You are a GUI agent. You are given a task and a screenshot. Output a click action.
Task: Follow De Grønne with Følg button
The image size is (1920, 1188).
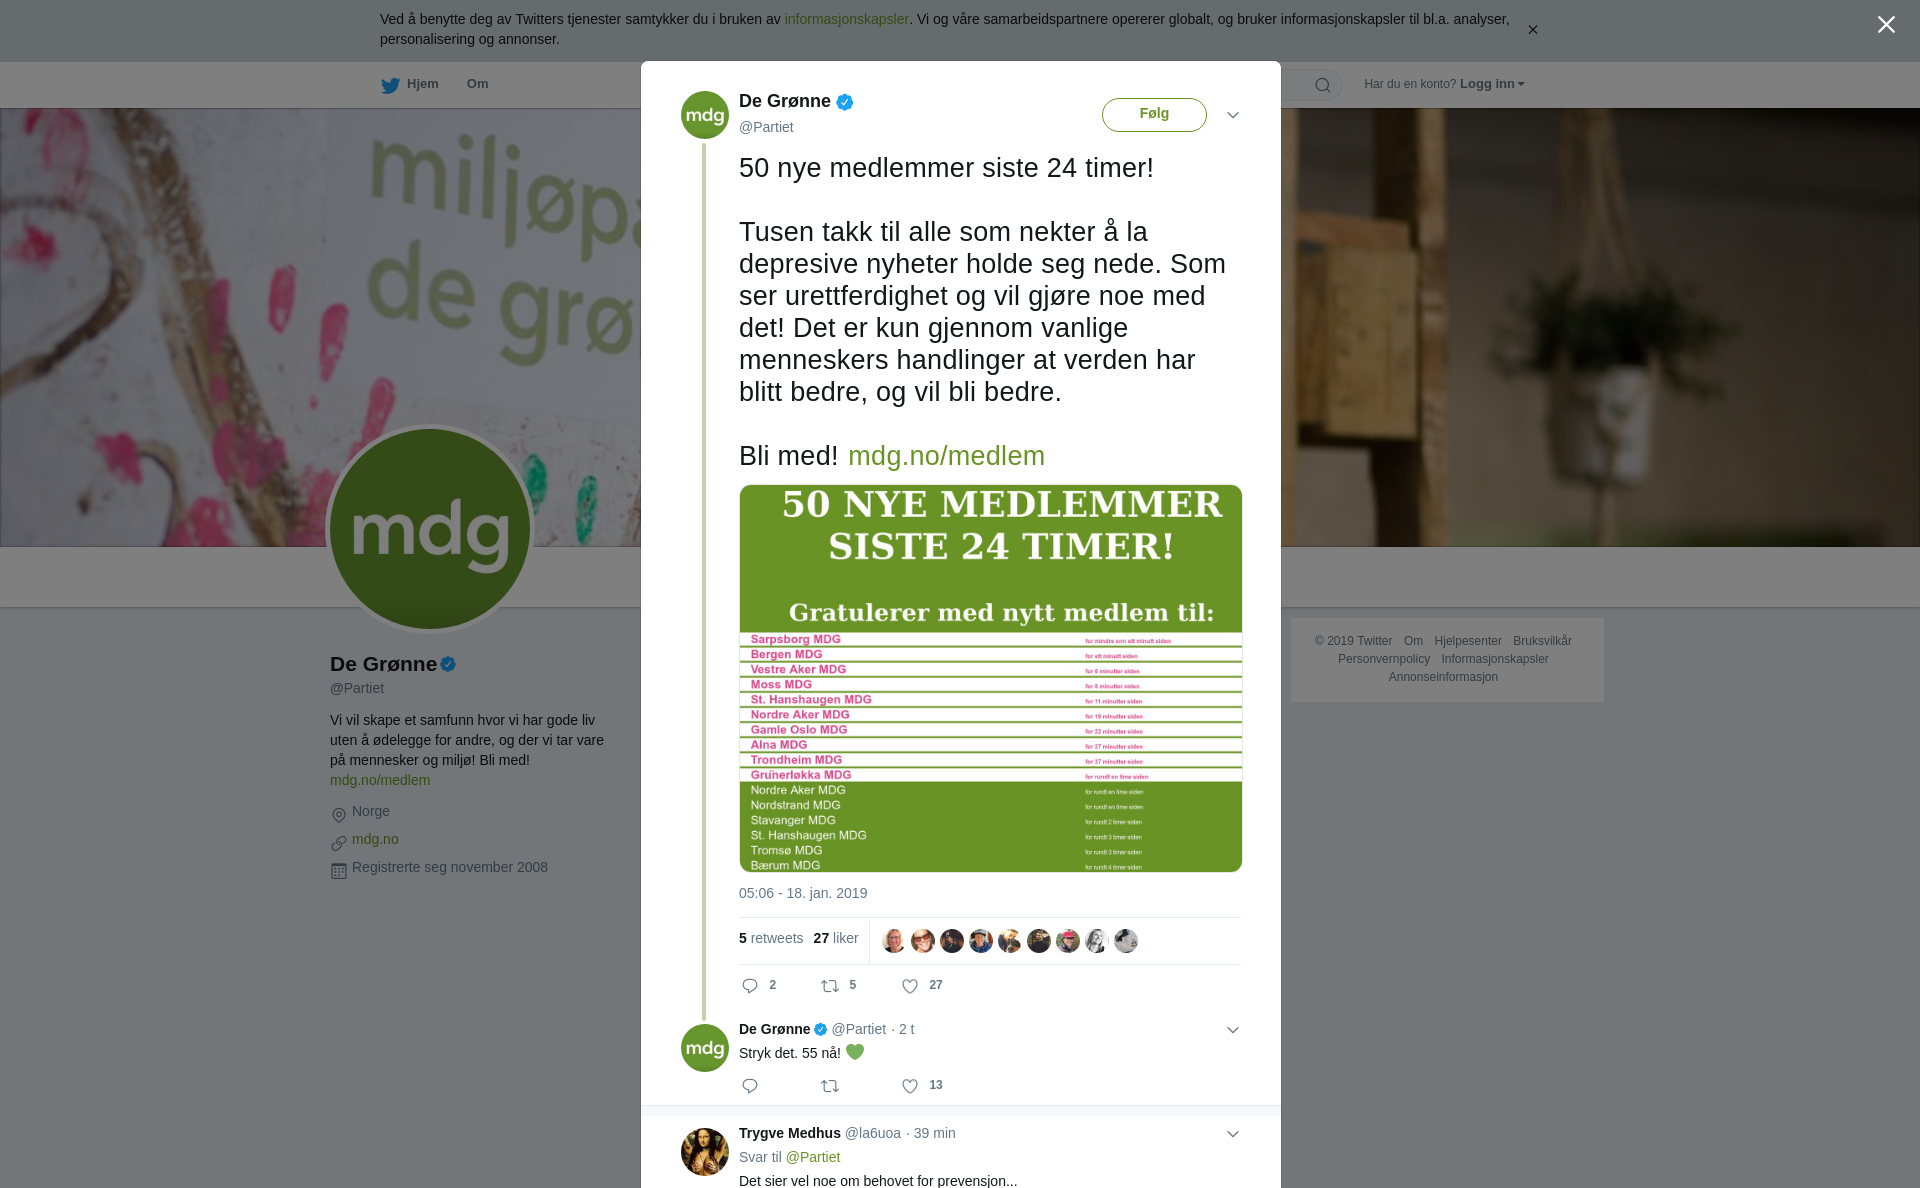(x=1154, y=114)
